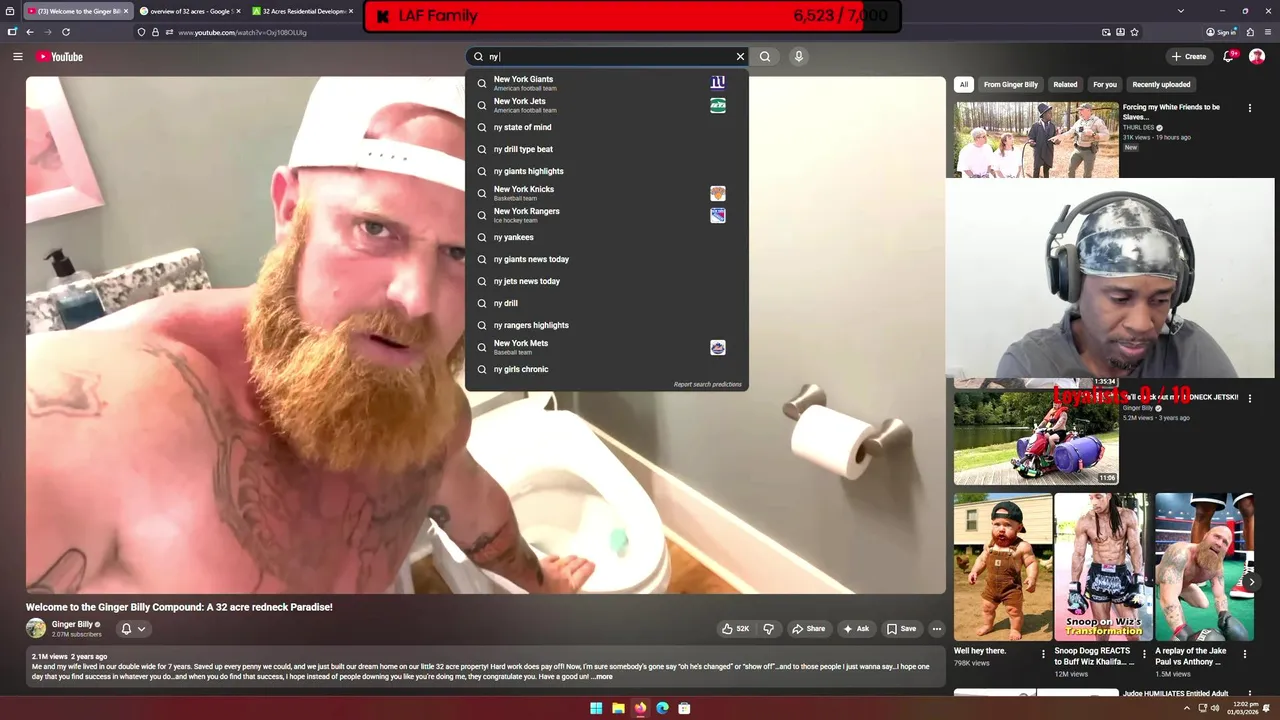1280x720 pixels.
Task: Choose 'ny girls chronic' suggestion
Action: pos(606,369)
